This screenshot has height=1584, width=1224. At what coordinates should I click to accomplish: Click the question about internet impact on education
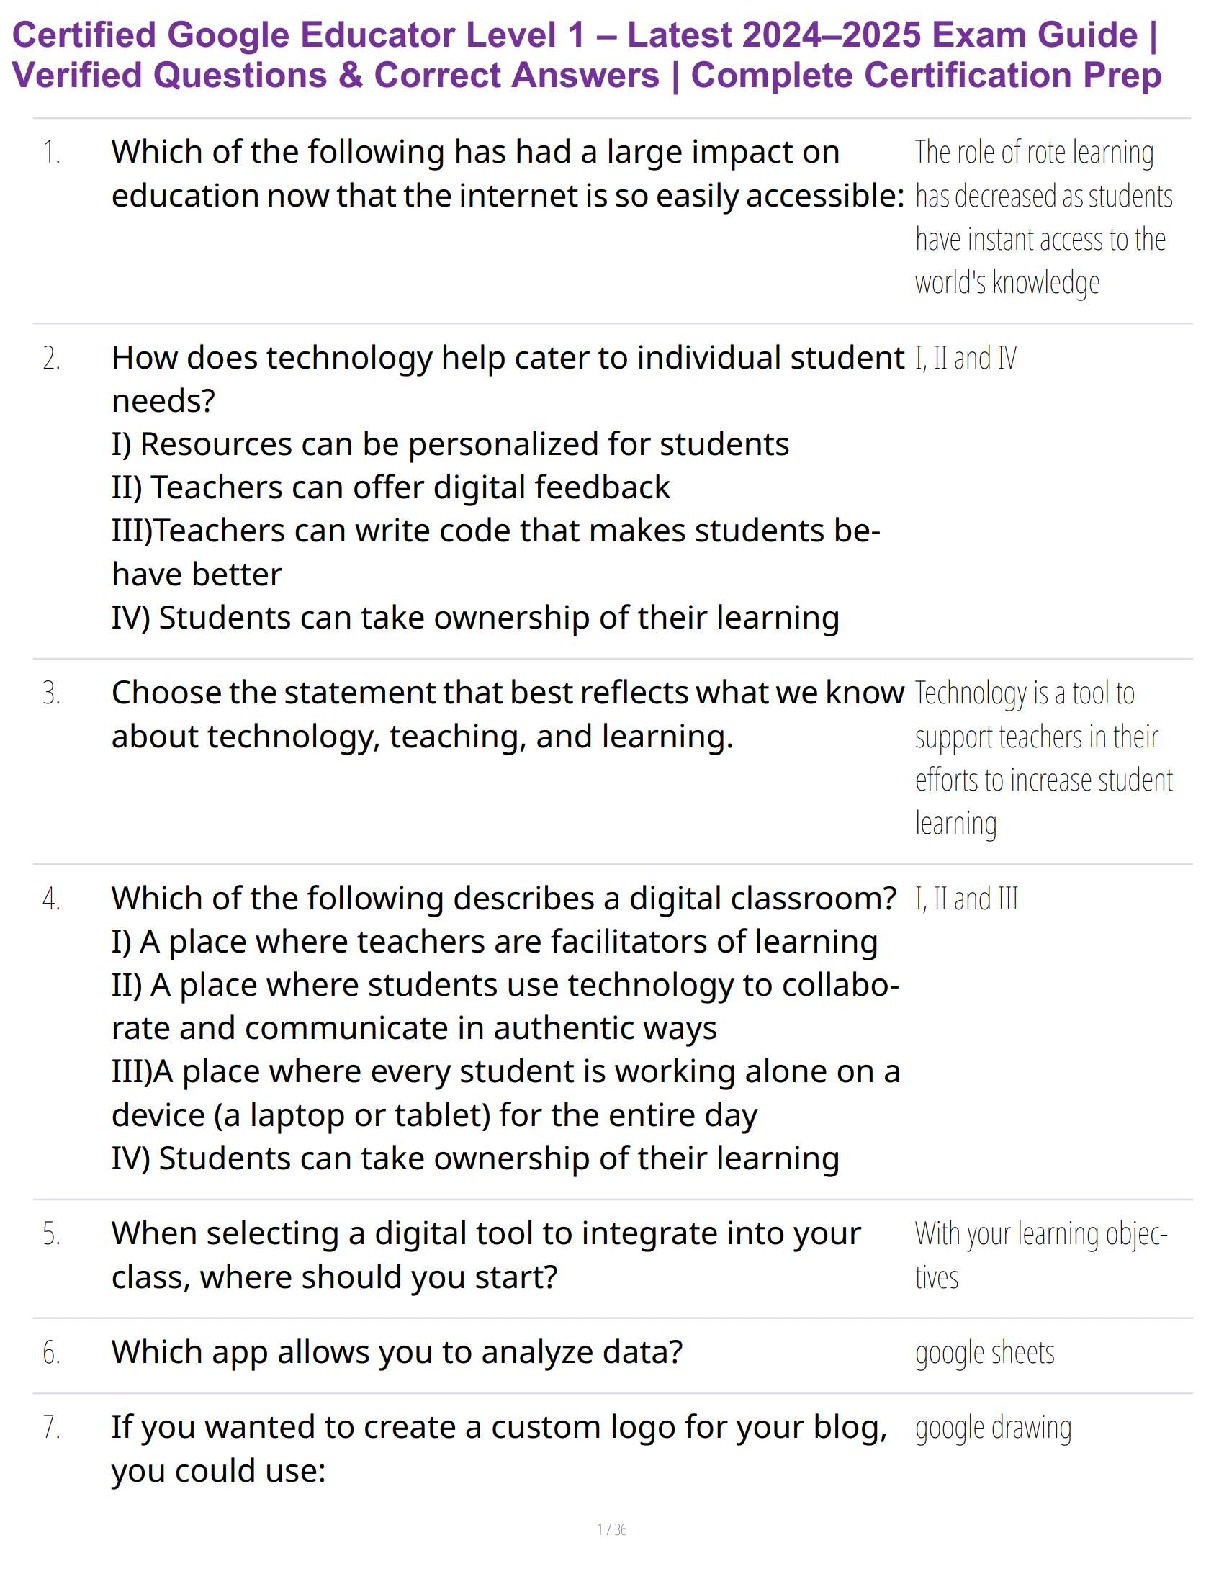point(508,174)
